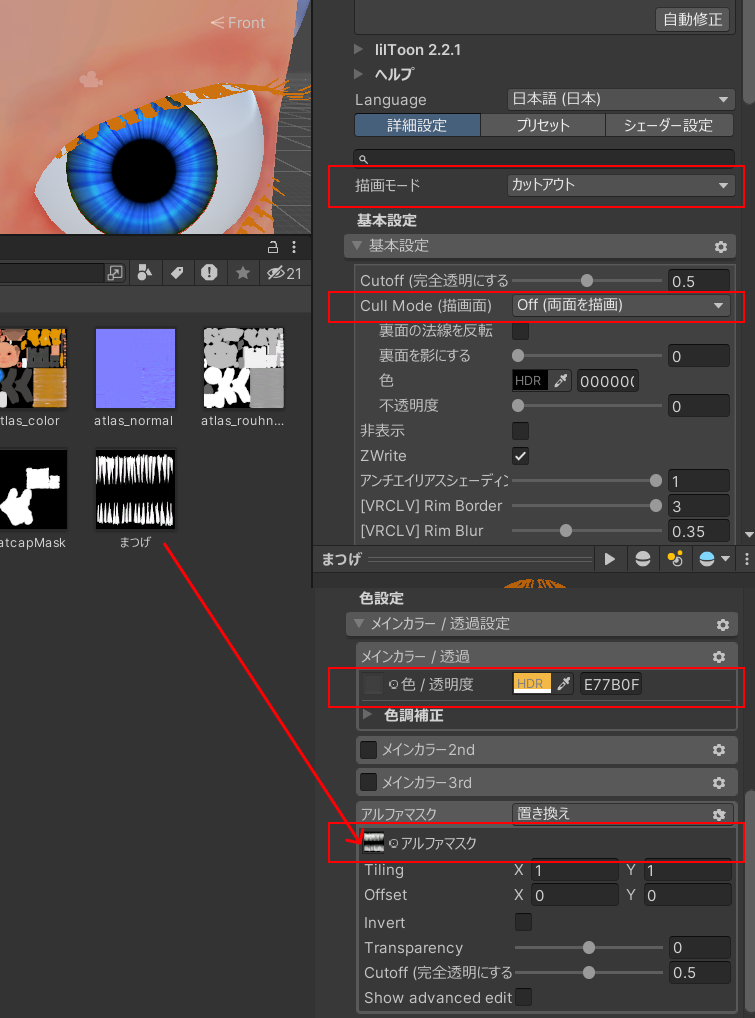
Task: Click the 自動修正 button
Action: pyautogui.click(x=692, y=19)
